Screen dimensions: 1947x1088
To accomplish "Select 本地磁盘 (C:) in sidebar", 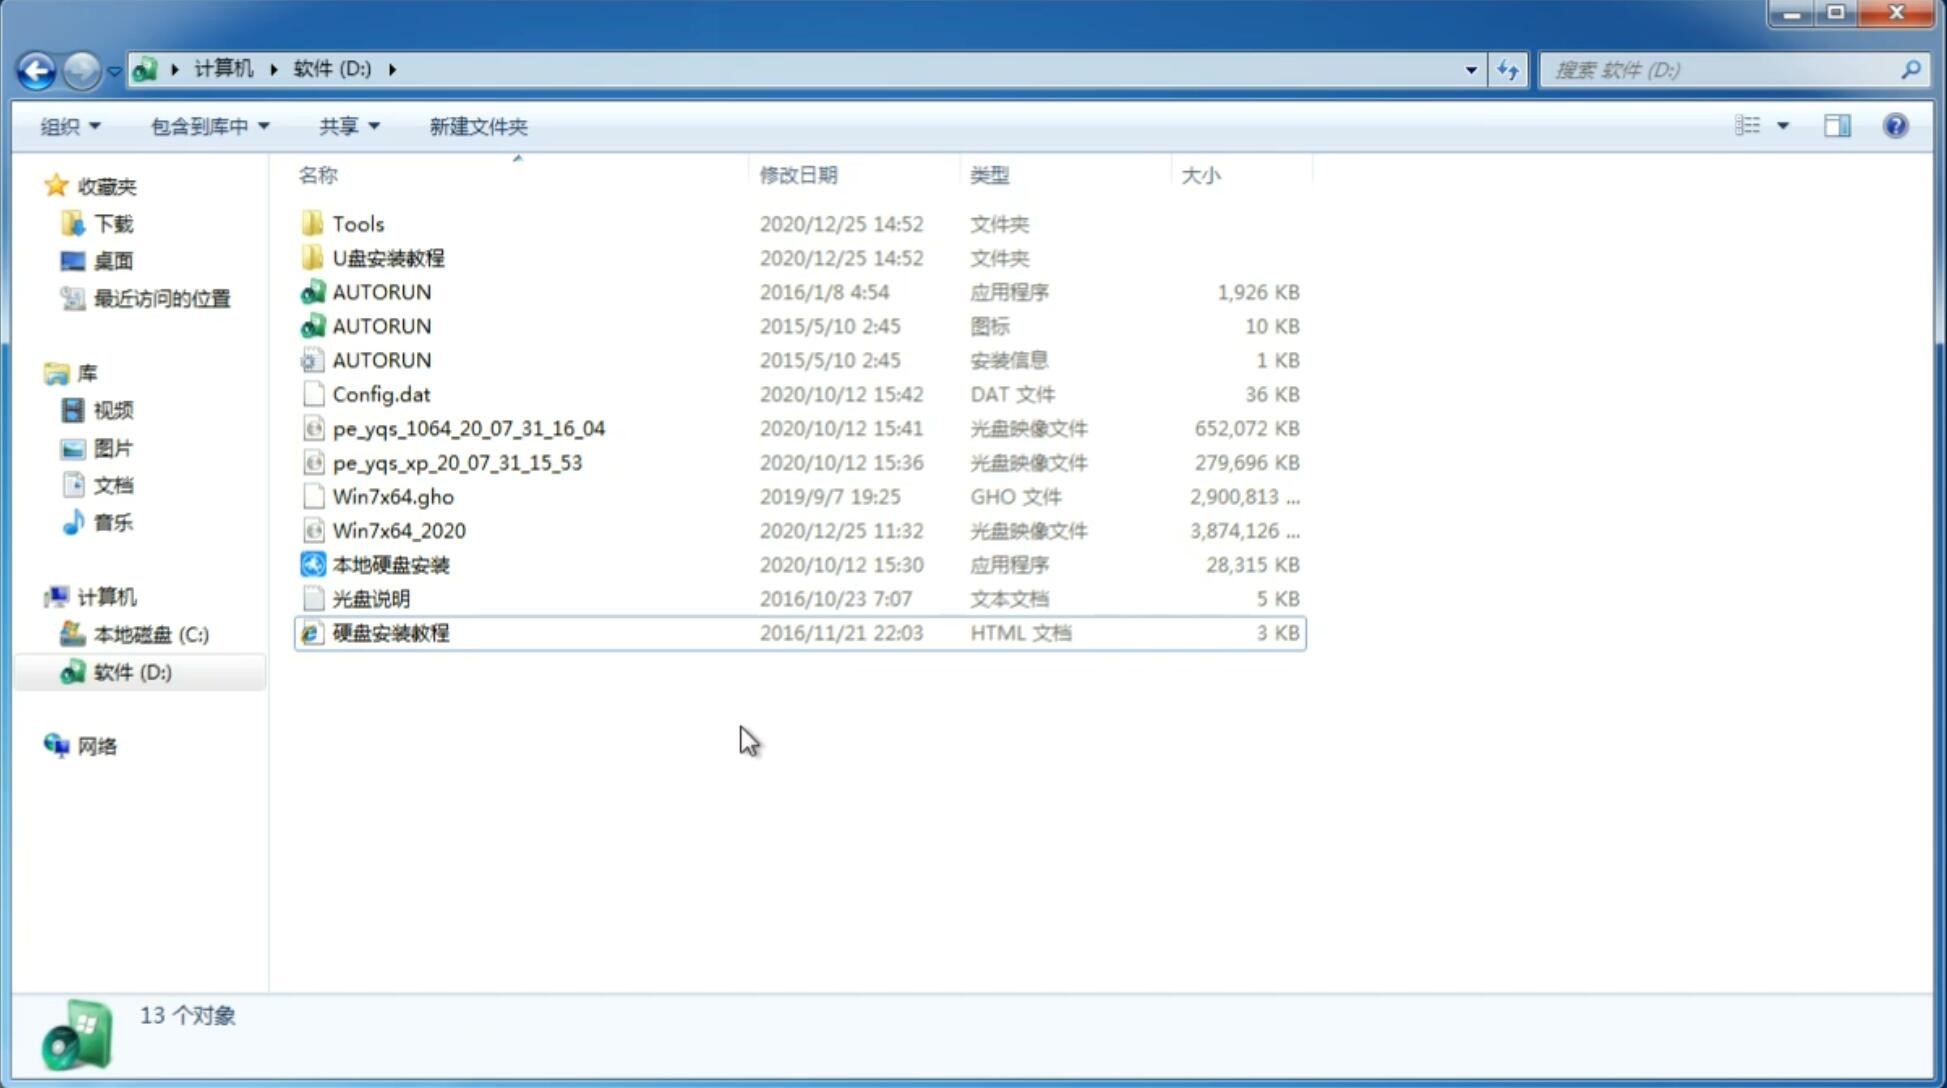I will (152, 635).
